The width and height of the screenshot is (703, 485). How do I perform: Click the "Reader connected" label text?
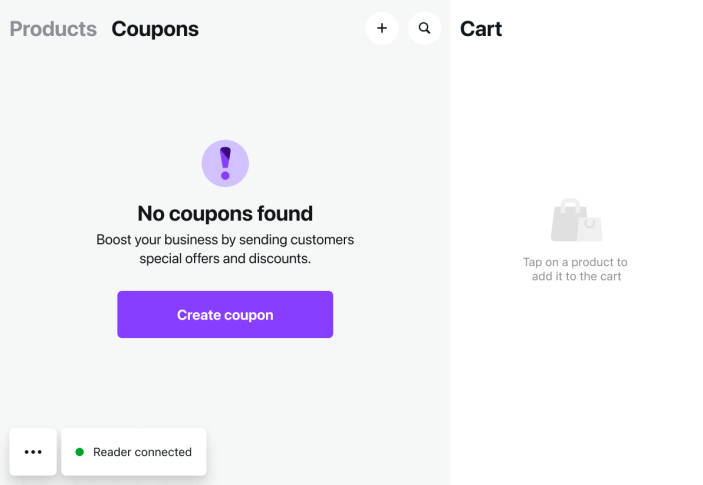[142, 452]
